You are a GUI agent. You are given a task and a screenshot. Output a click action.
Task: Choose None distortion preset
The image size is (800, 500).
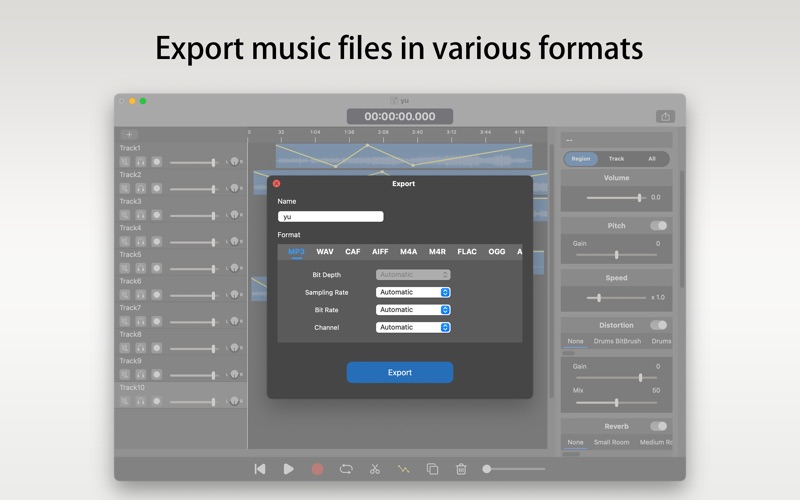pyautogui.click(x=575, y=341)
